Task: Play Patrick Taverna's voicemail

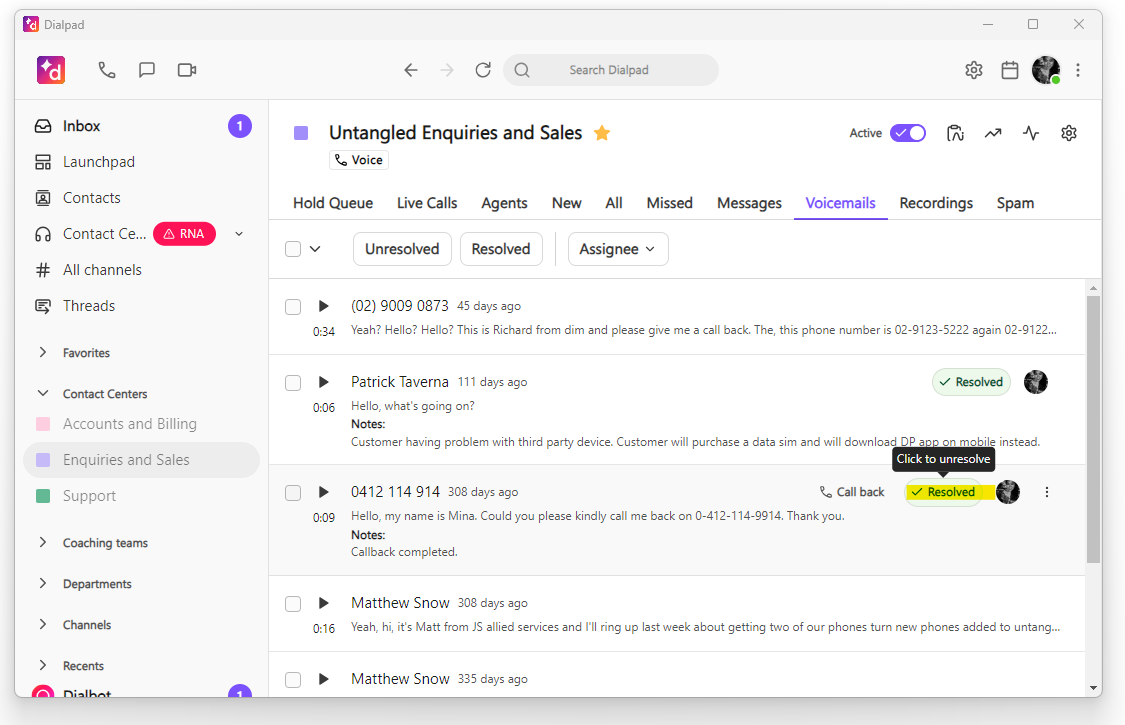Action: click(x=324, y=382)
